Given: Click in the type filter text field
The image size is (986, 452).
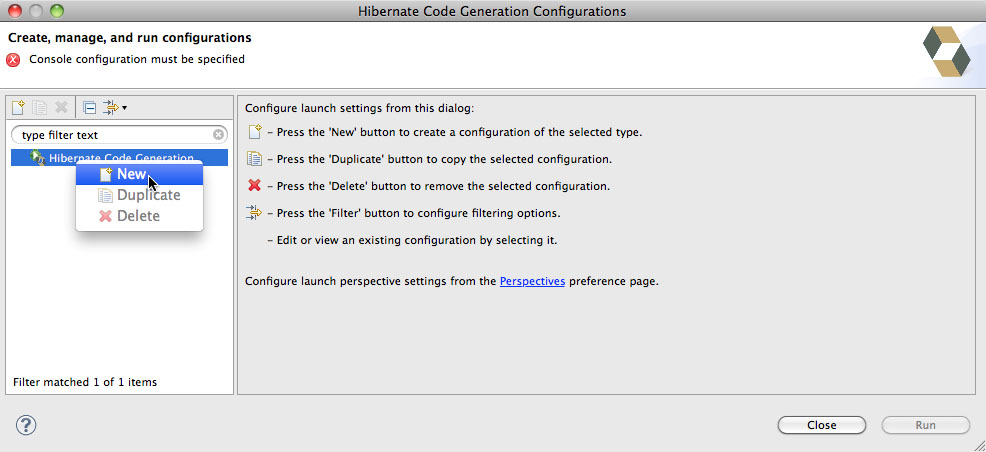Looking at the screenshot, I should [113, 135].
